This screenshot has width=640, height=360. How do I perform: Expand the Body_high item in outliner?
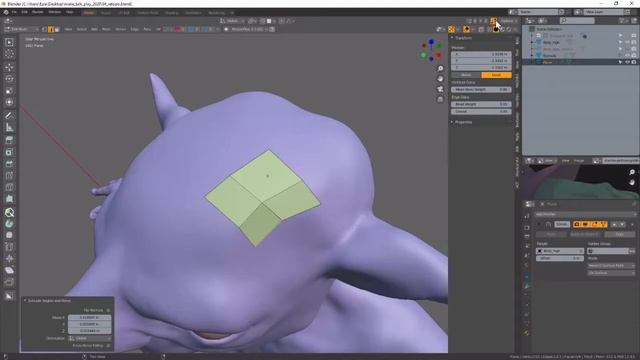532,42
